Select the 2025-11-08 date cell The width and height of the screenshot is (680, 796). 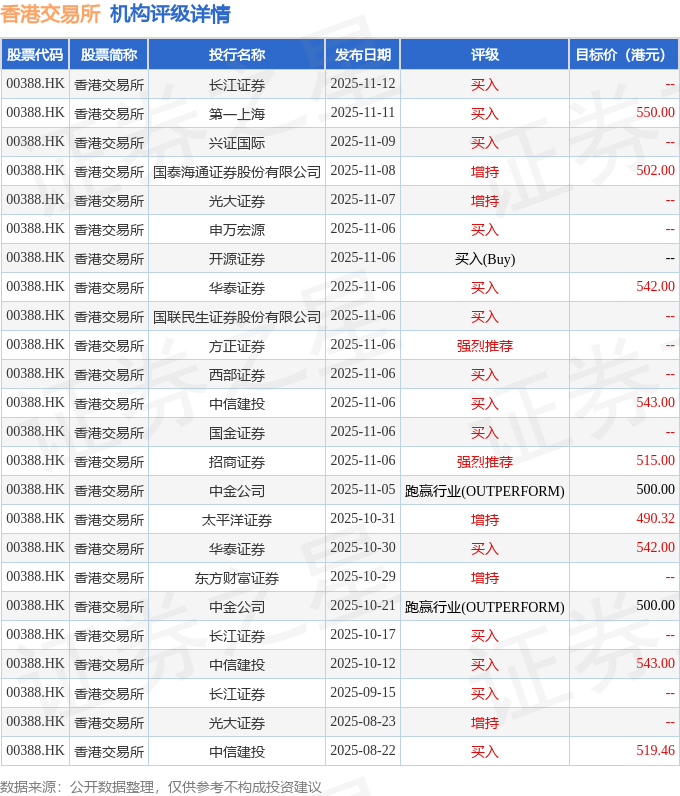click(x=363, y=170)
